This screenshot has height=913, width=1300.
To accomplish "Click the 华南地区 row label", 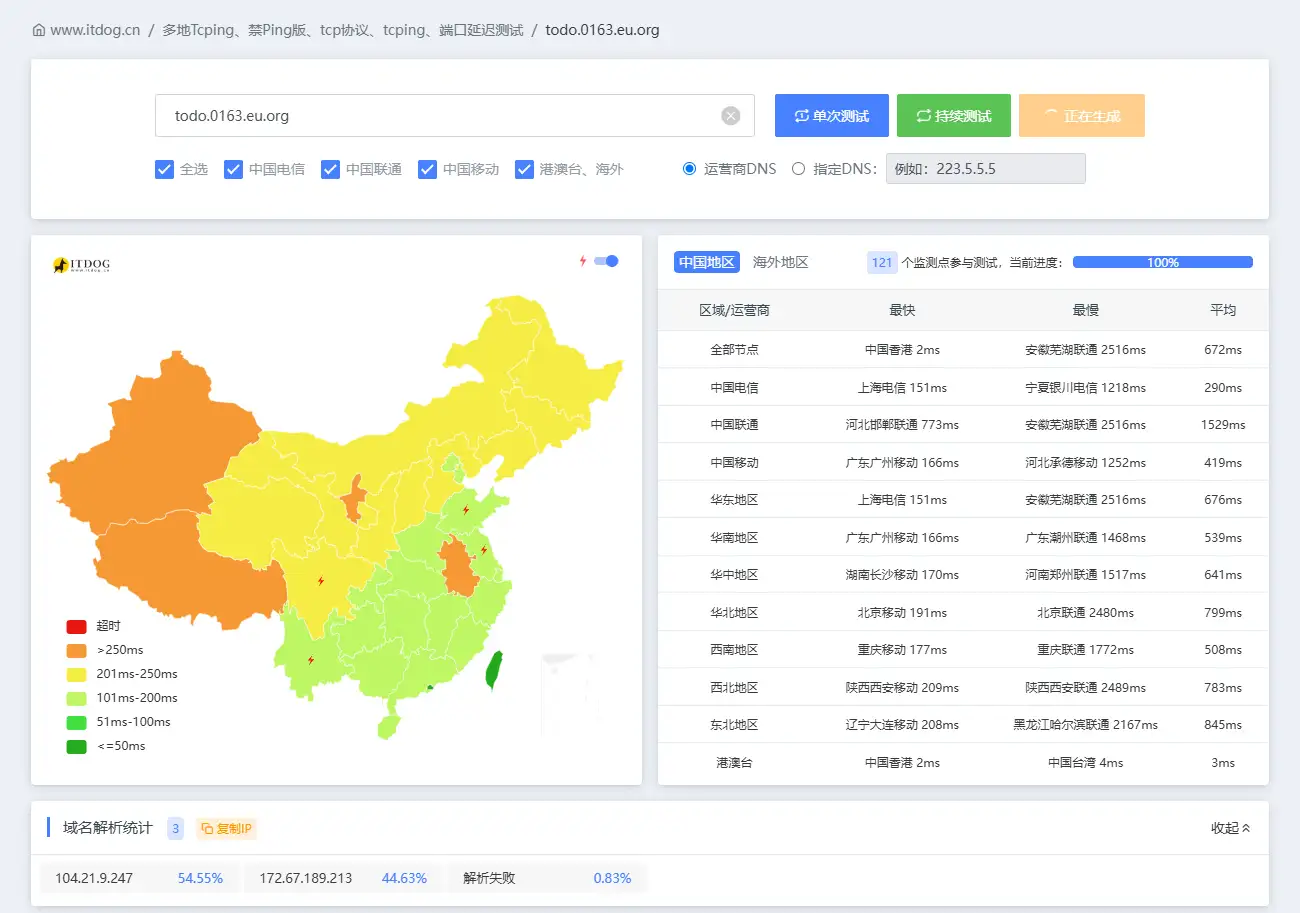I will click(735, 538).
